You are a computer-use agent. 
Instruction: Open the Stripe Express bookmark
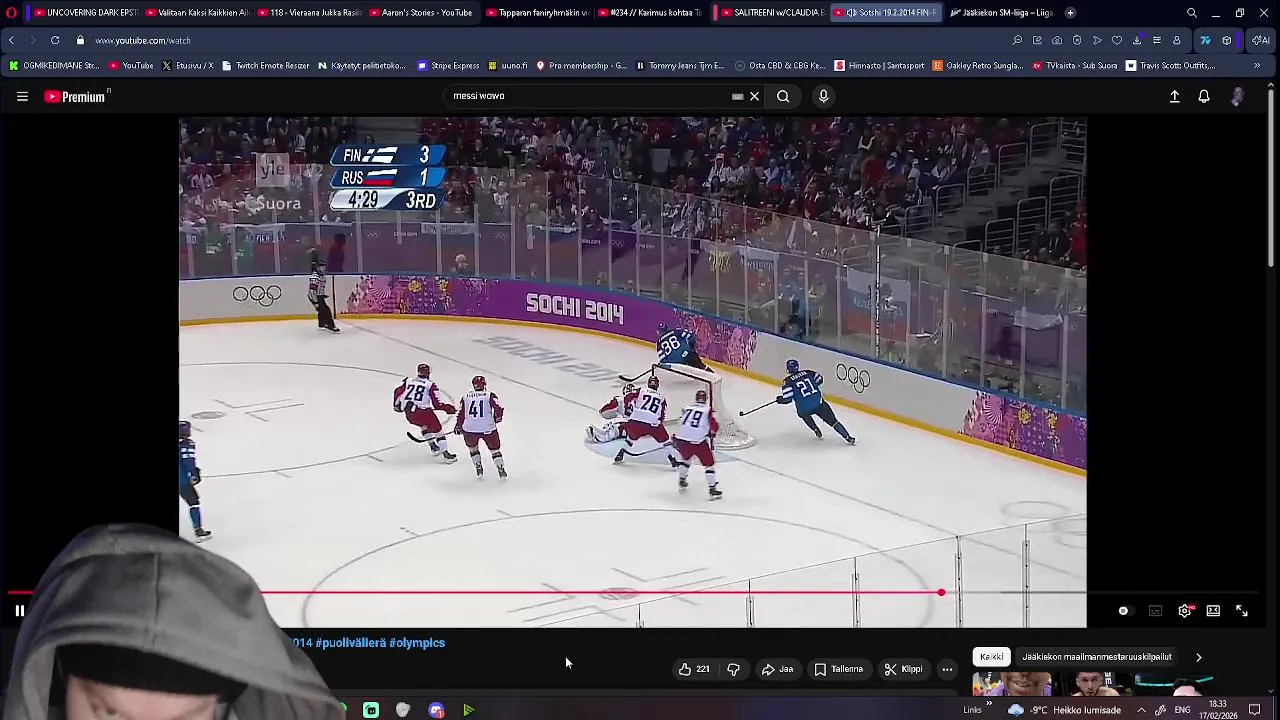click(448, 65)
